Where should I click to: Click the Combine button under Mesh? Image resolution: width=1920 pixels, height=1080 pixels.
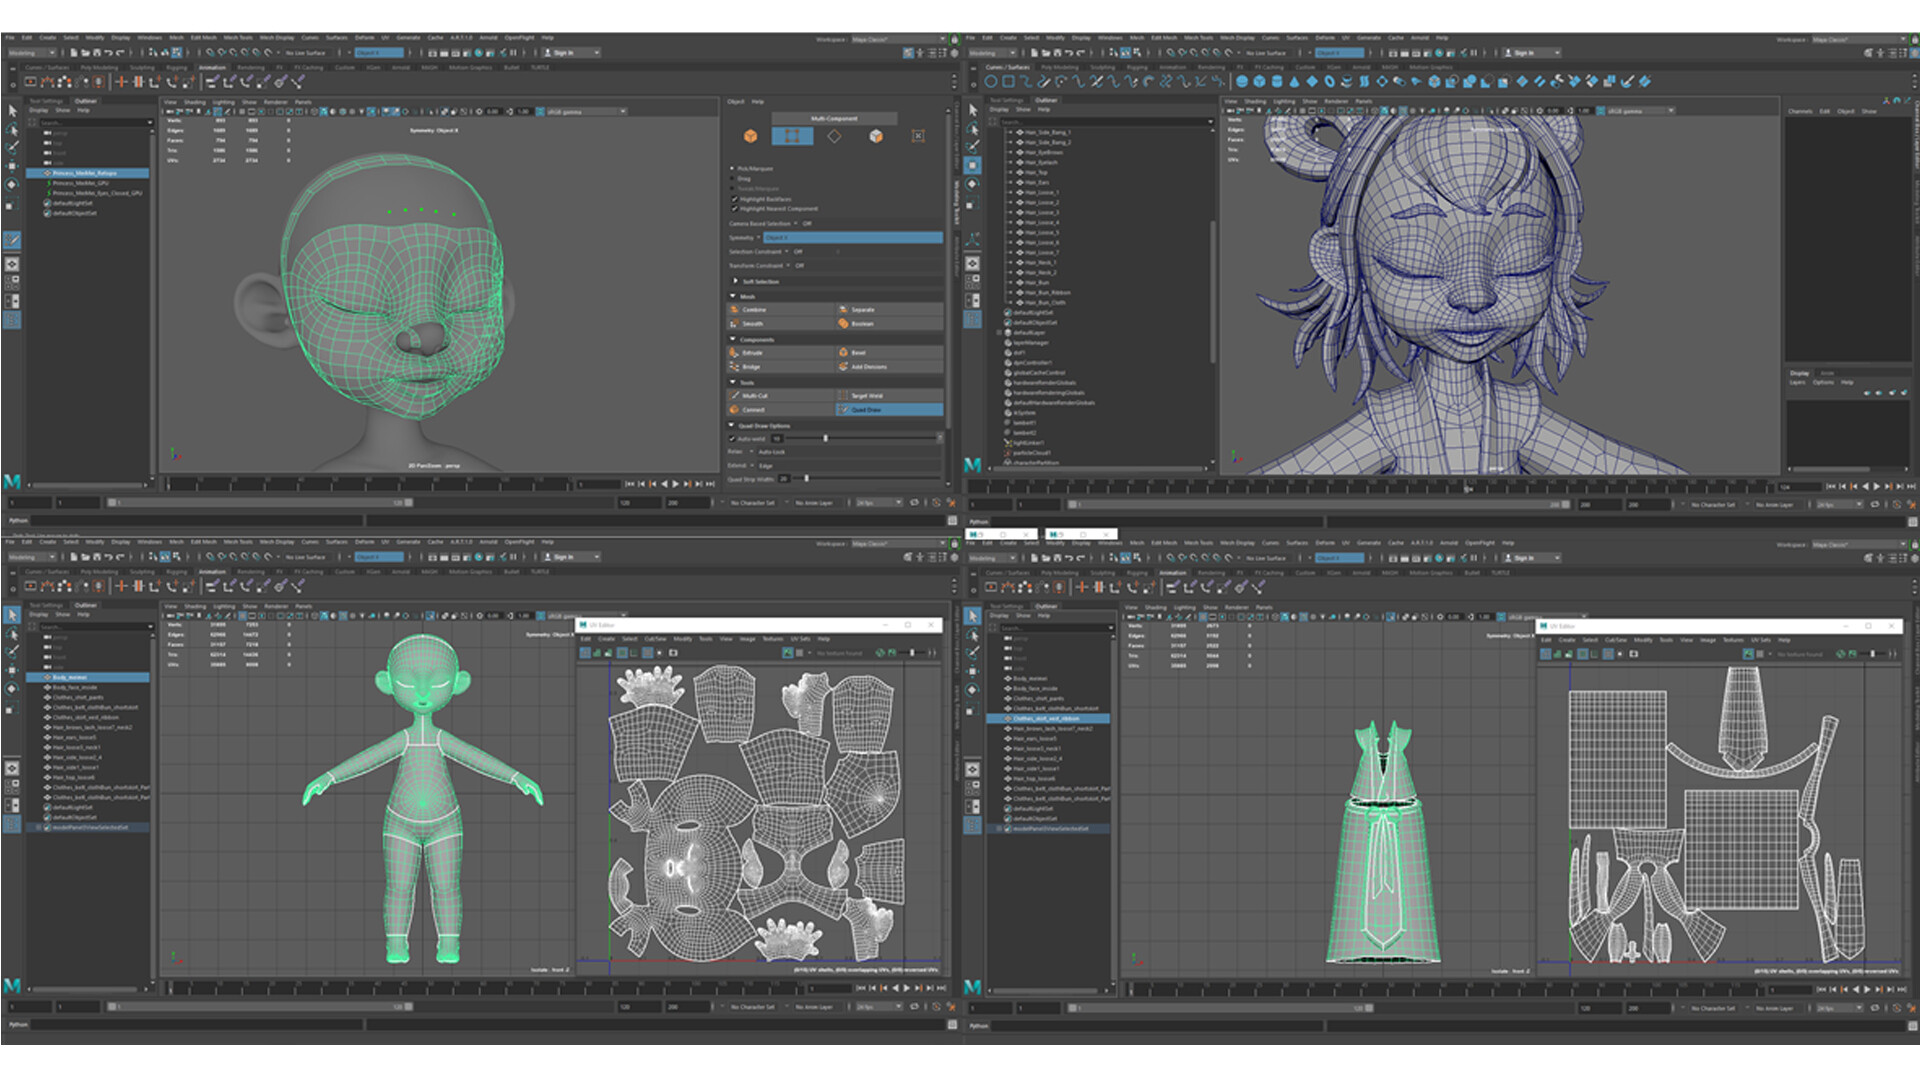[x=755, y=310]
